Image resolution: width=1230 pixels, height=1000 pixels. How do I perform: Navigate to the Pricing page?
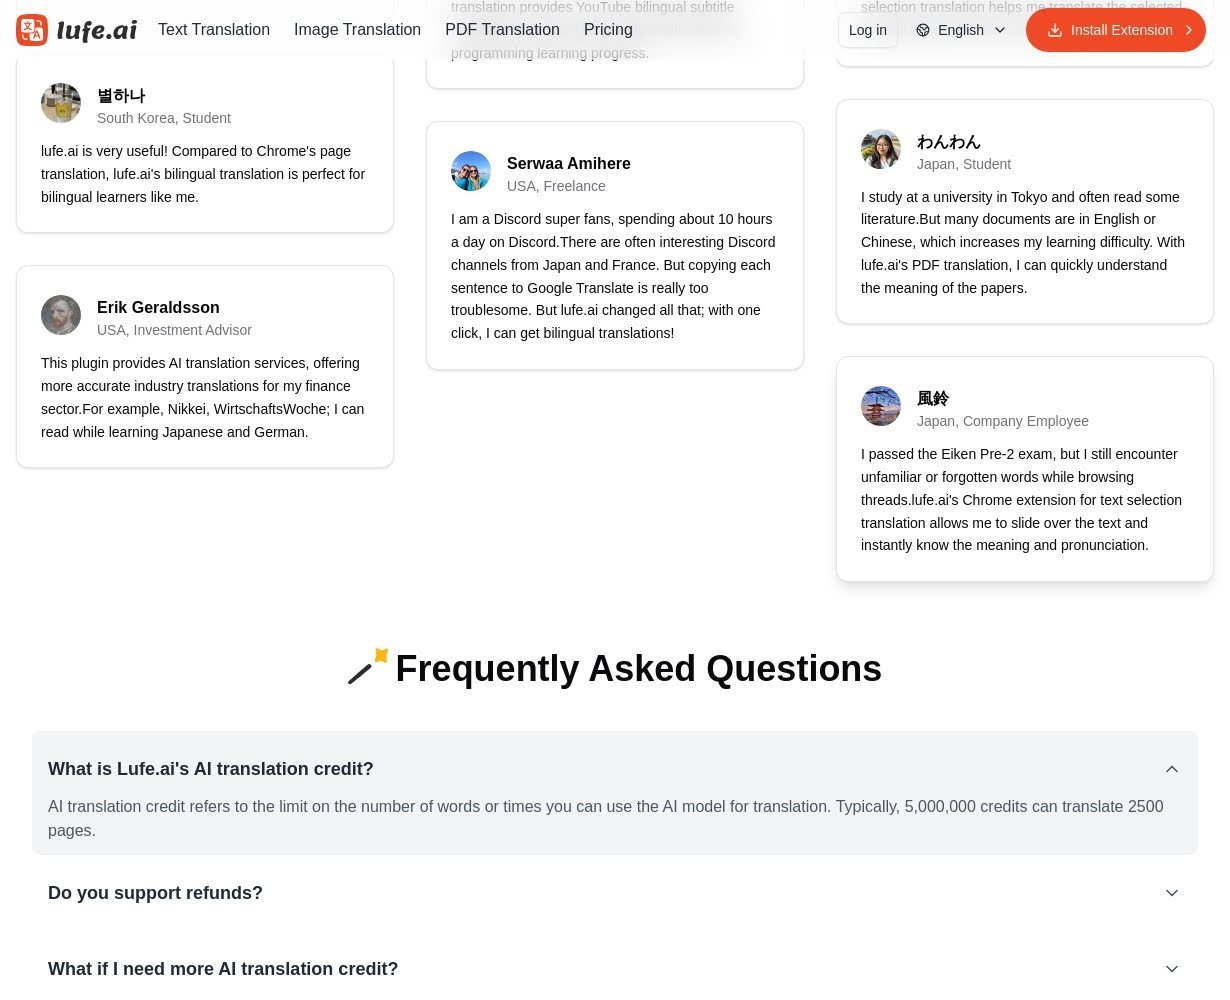[608, 30]
